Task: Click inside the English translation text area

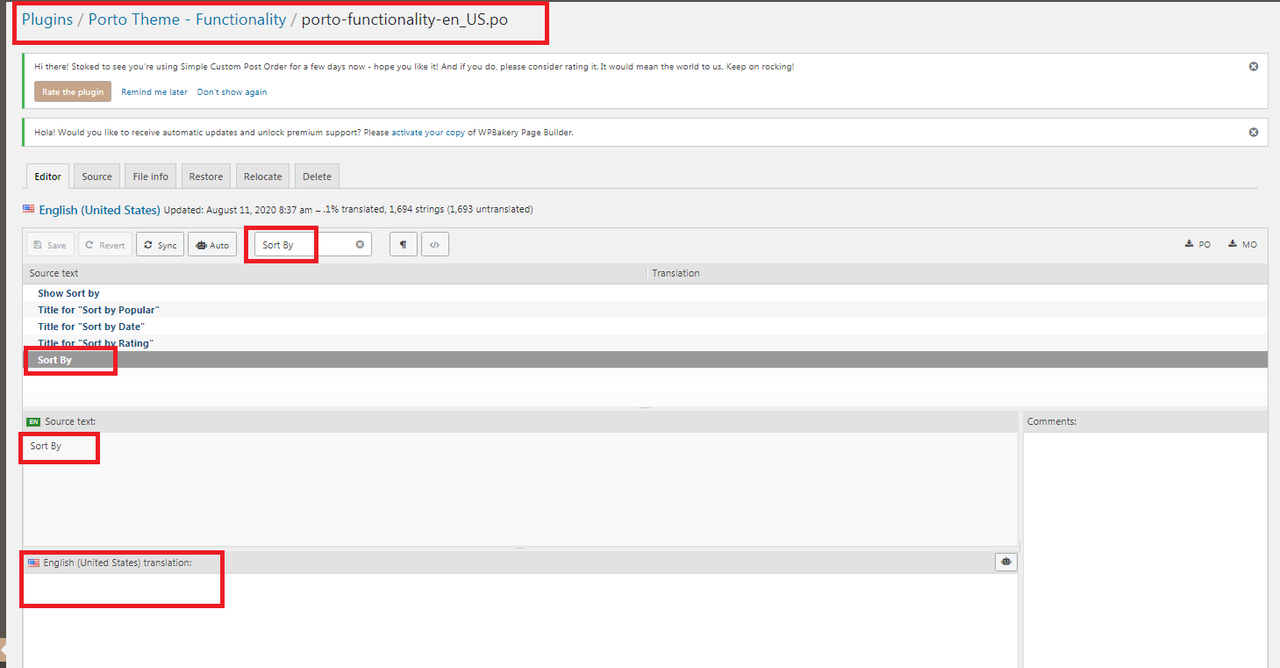Action: (520, 620)
